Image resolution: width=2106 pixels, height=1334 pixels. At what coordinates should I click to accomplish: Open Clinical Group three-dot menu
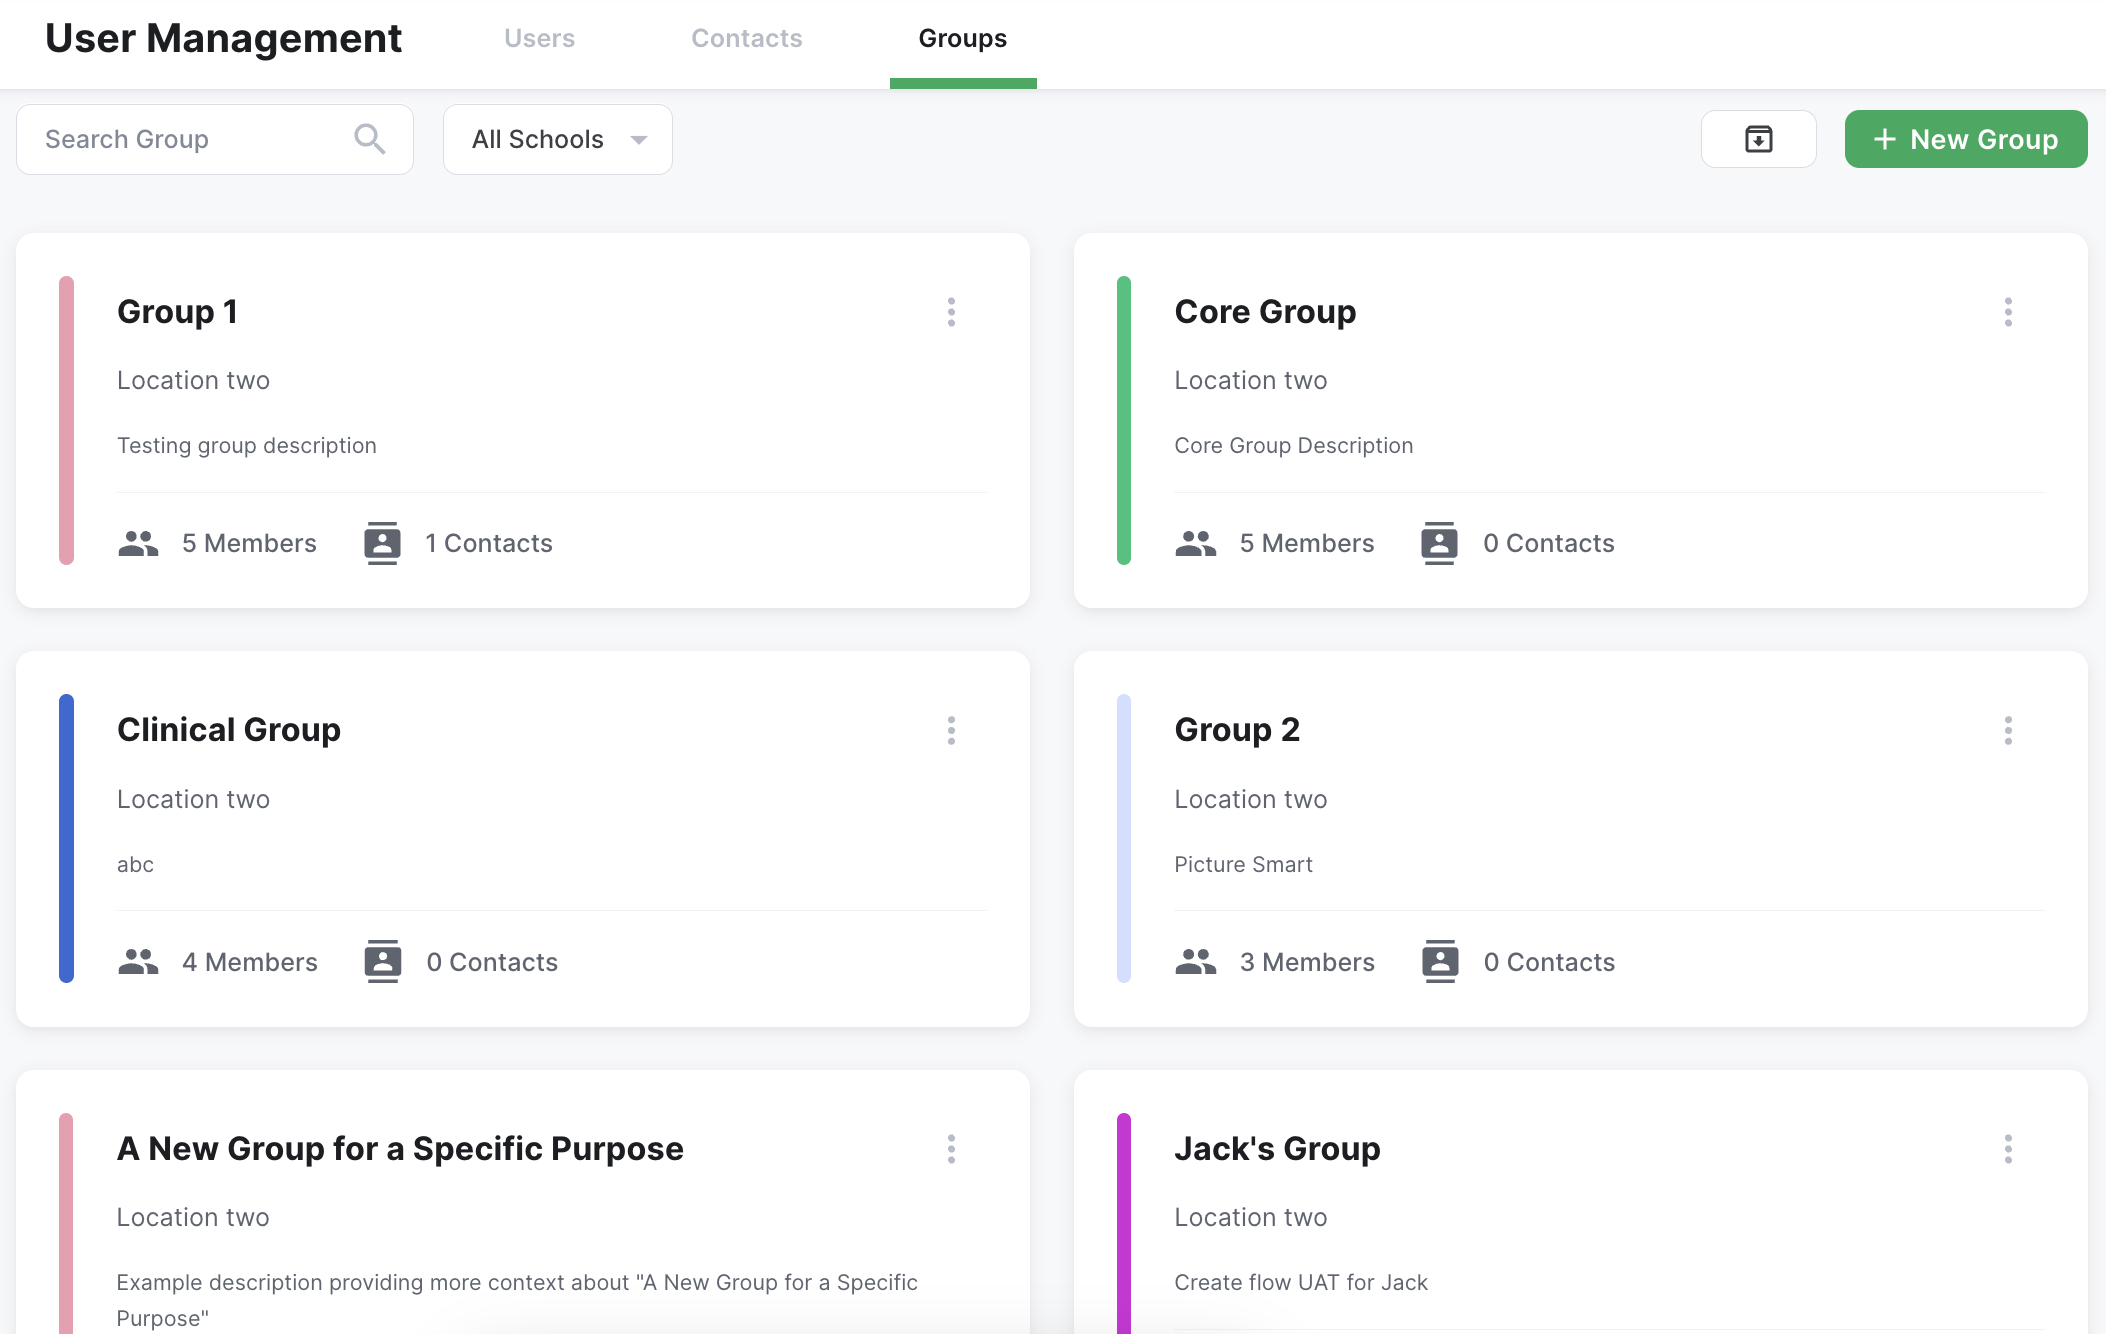[951, 730]
